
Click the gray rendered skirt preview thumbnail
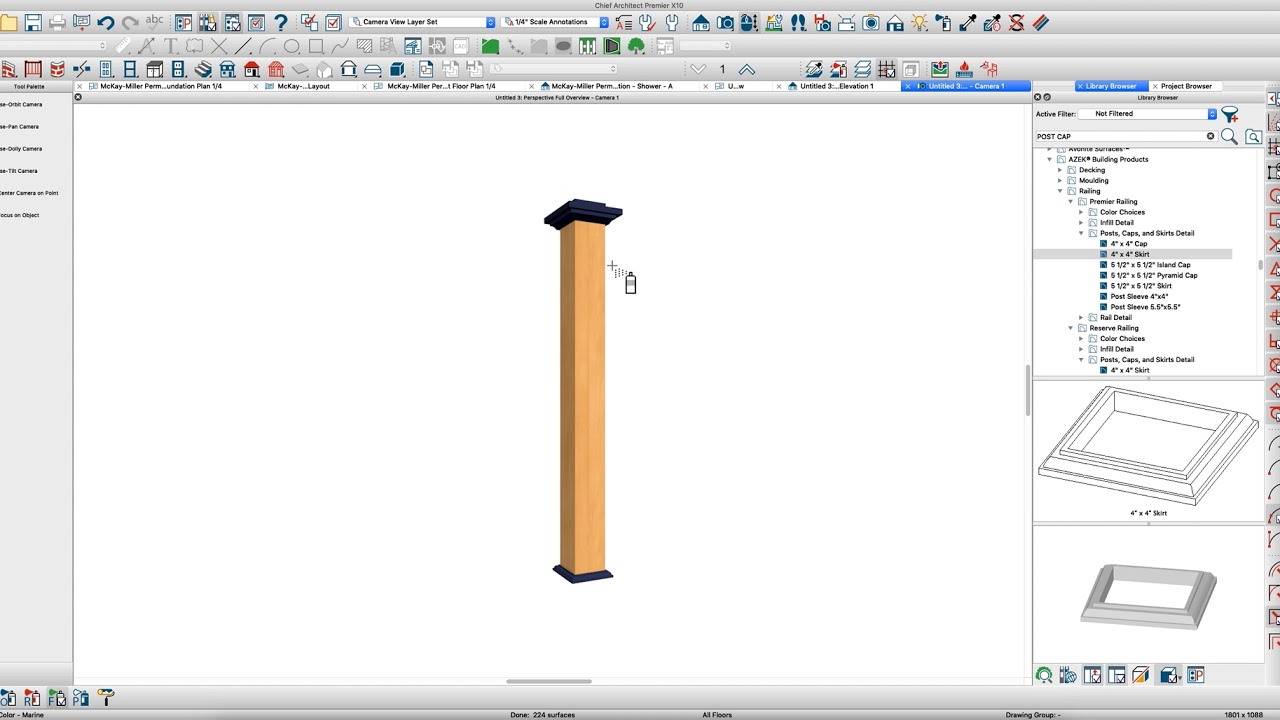[x=1148, y=596]
